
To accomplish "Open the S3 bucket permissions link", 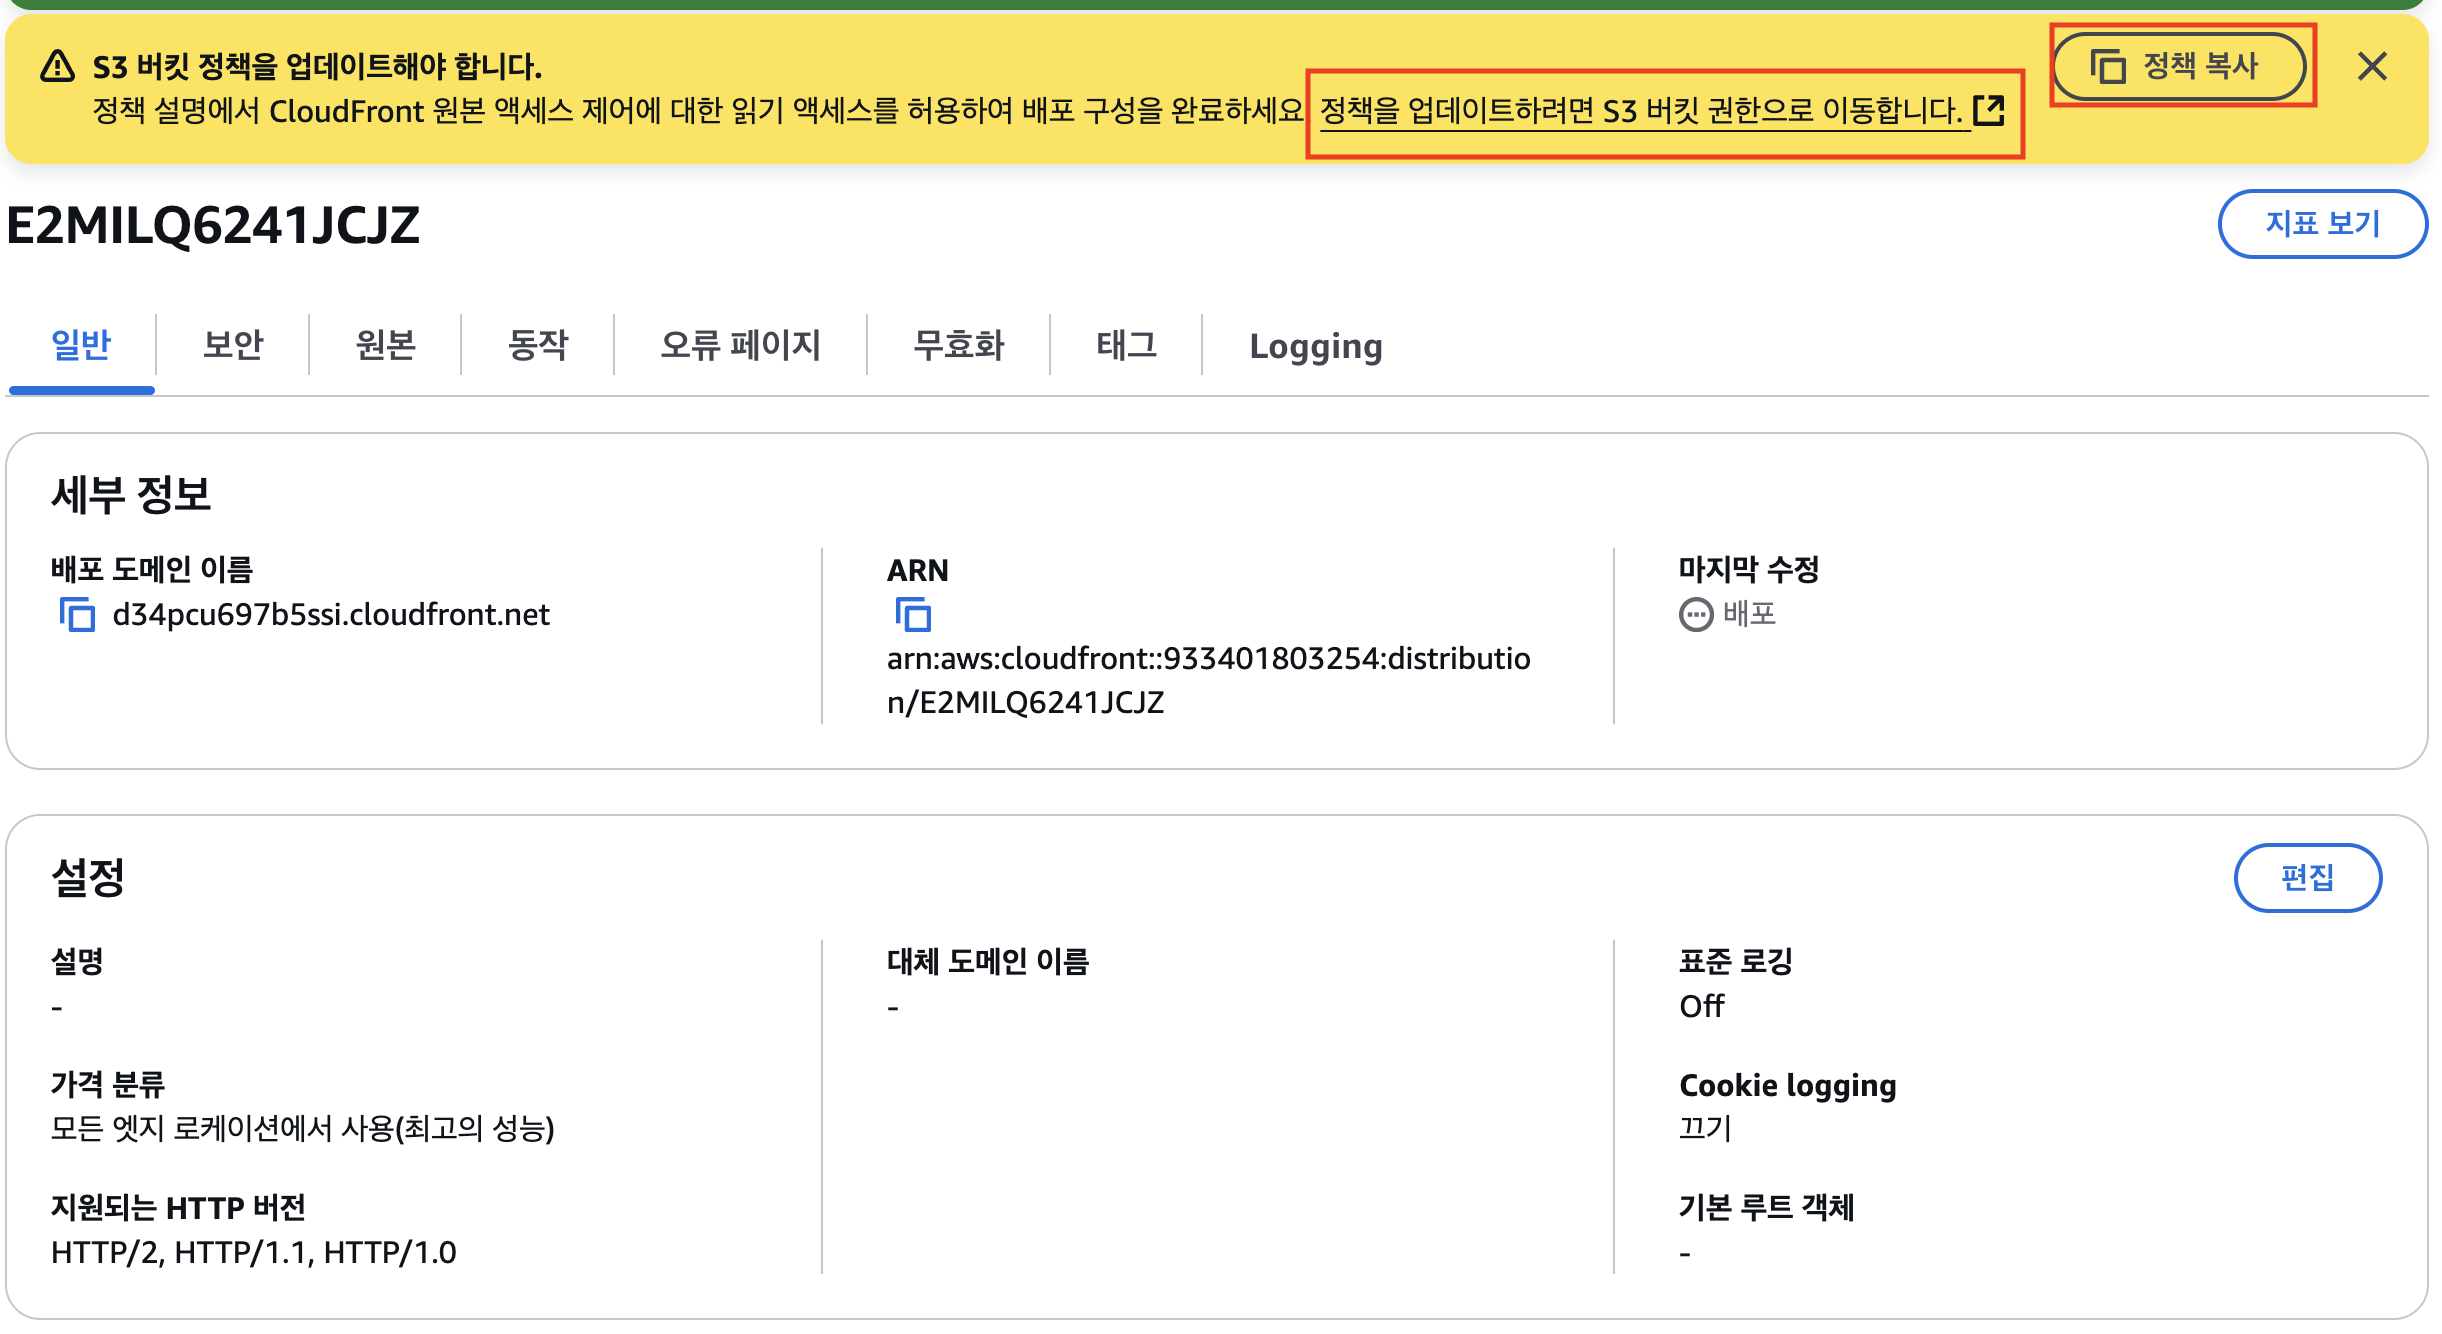I will (1641, 110).
